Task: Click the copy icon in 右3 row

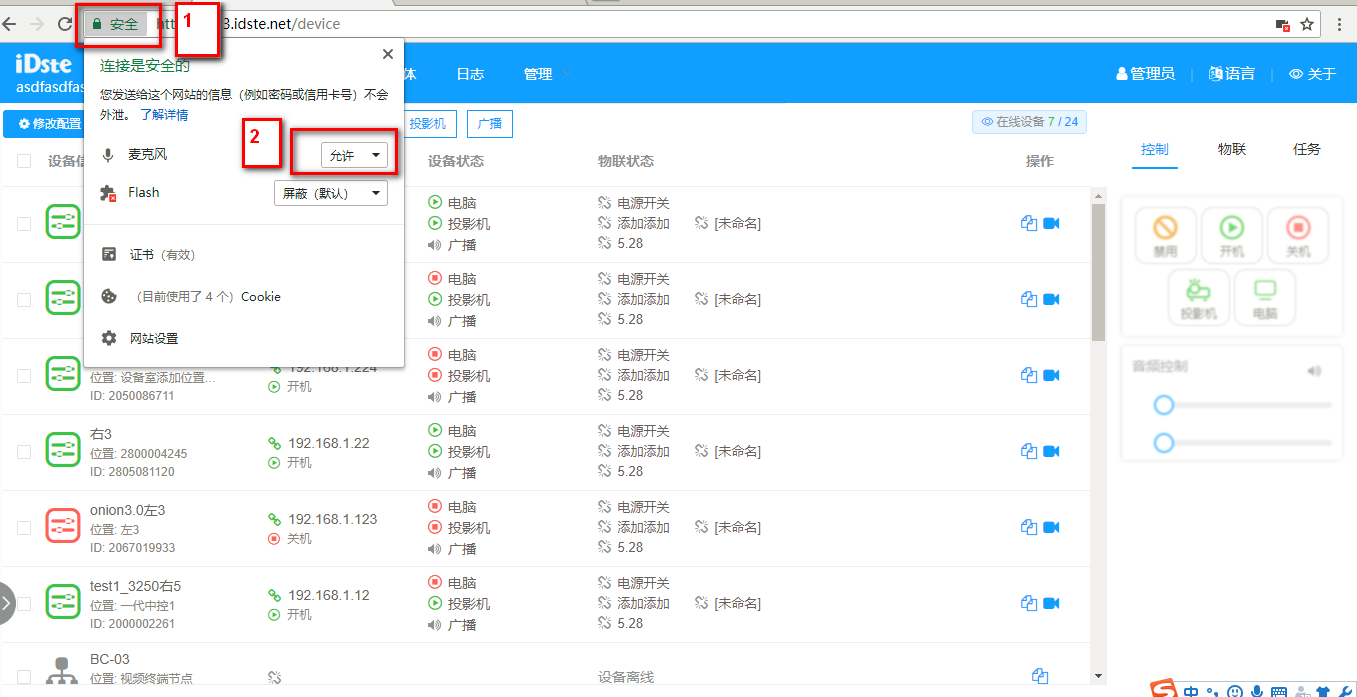Action: coord(1028,451)
